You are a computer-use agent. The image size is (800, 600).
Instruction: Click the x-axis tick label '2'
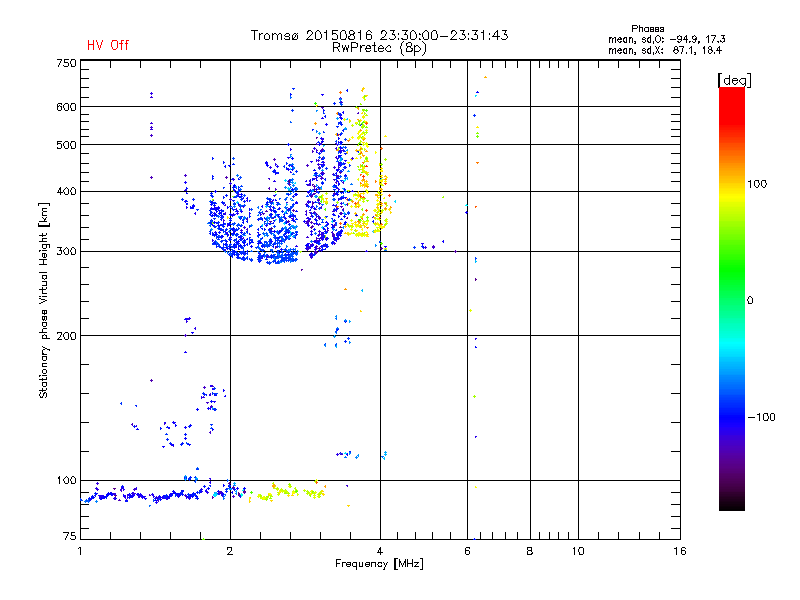coord(230,551)
